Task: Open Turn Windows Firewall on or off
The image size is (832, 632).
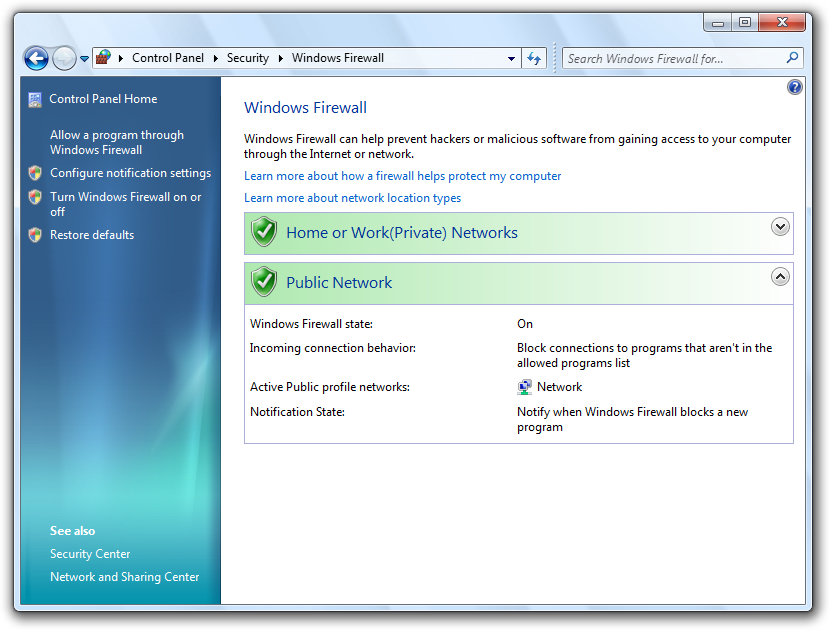Action: click(126, 204)
